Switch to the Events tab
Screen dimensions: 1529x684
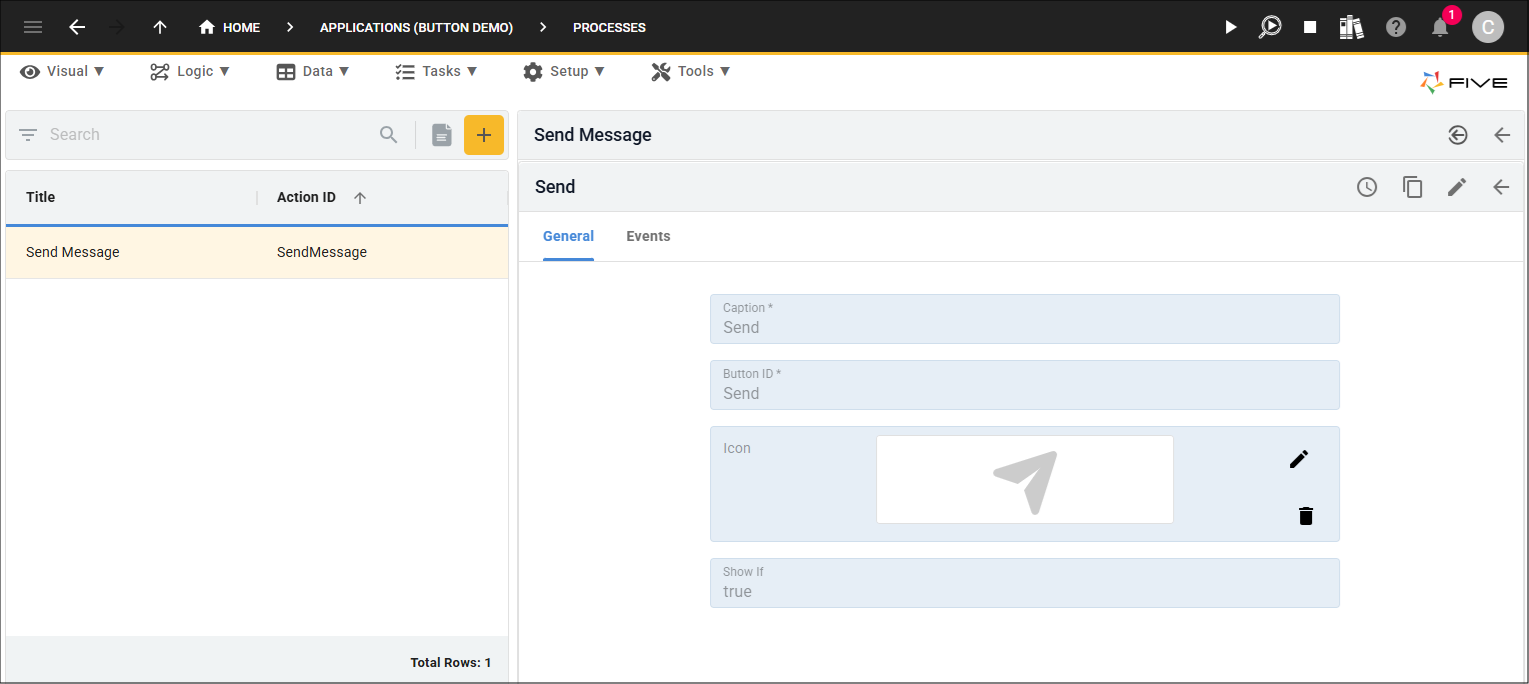point(648,237)
